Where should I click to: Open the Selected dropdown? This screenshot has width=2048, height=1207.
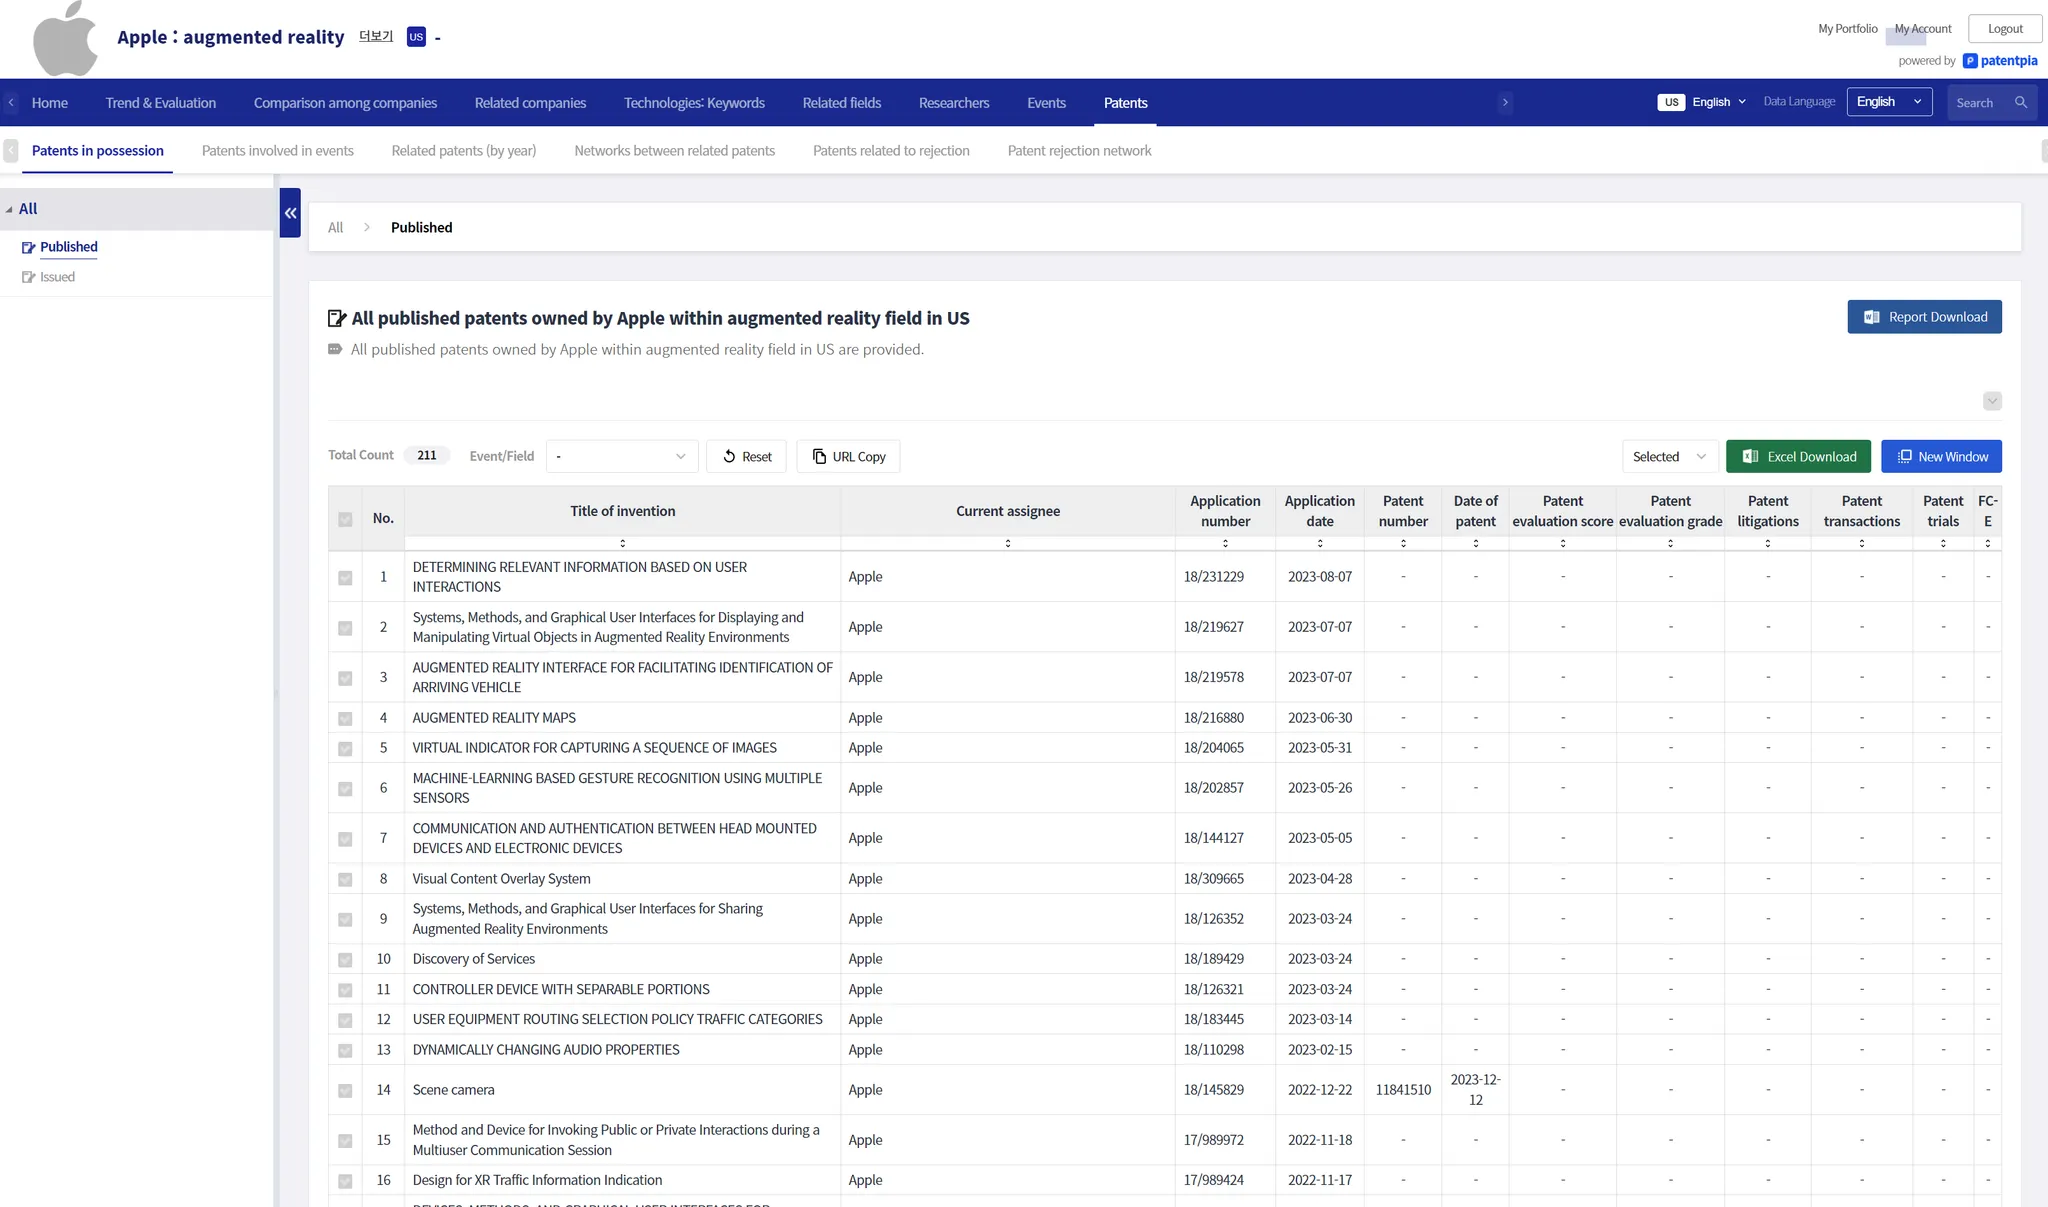pos(1668,457)
